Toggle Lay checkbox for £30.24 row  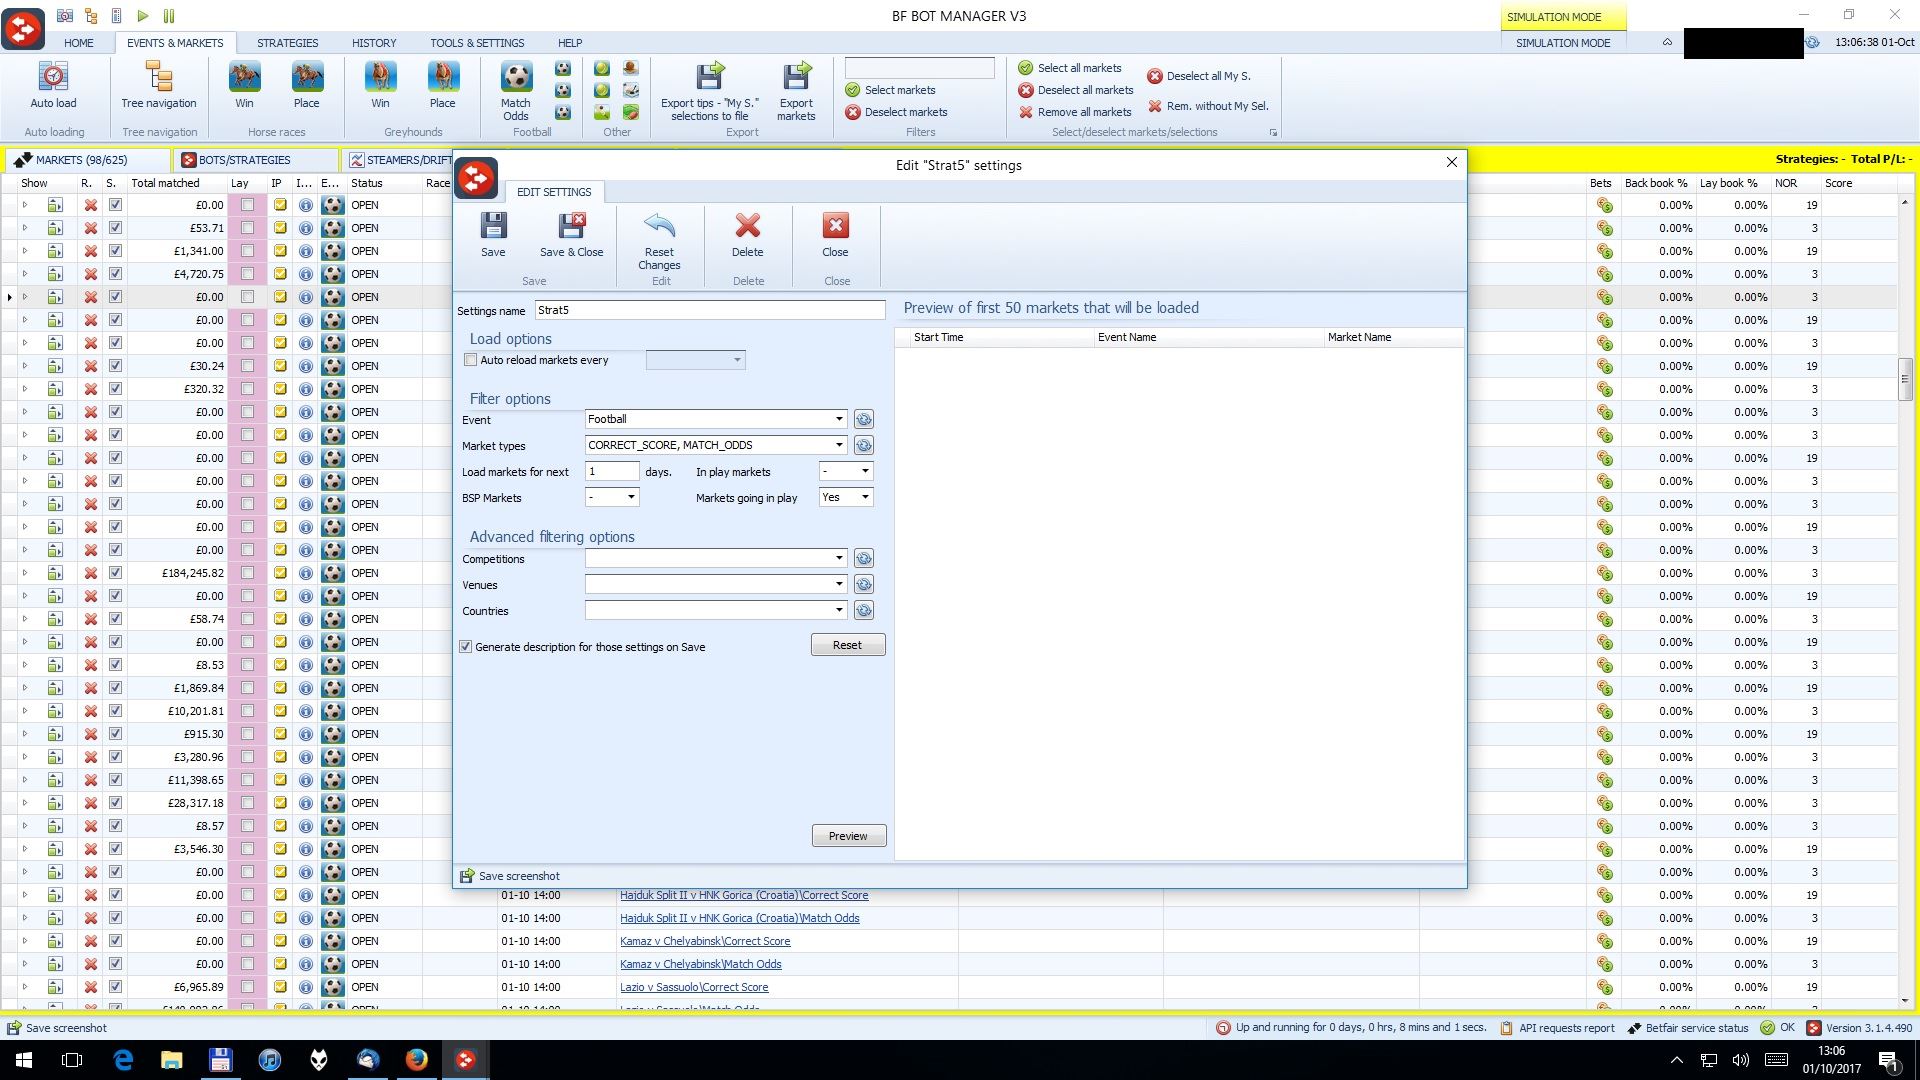click(247, 366)
